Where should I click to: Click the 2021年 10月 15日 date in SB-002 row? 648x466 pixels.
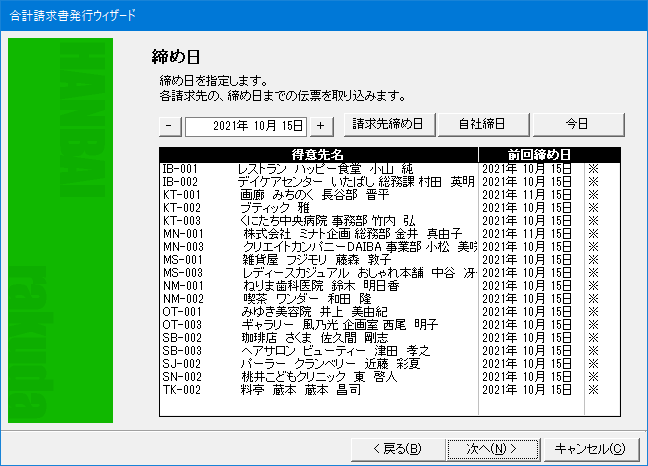[x=527, y=338]
